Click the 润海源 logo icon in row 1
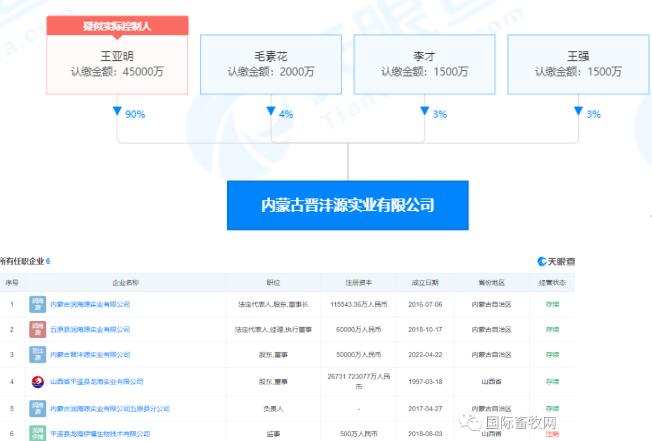The image size is (652, 441). click(x=37, y=303)
